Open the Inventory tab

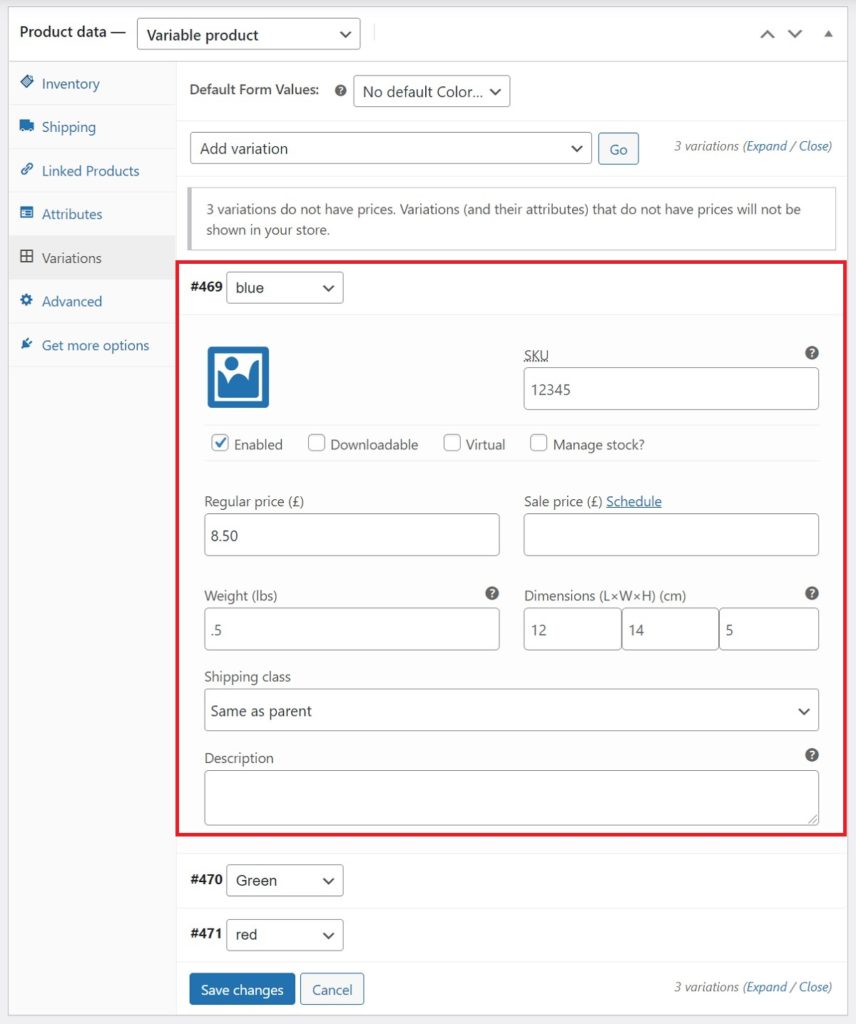point(92,84)
